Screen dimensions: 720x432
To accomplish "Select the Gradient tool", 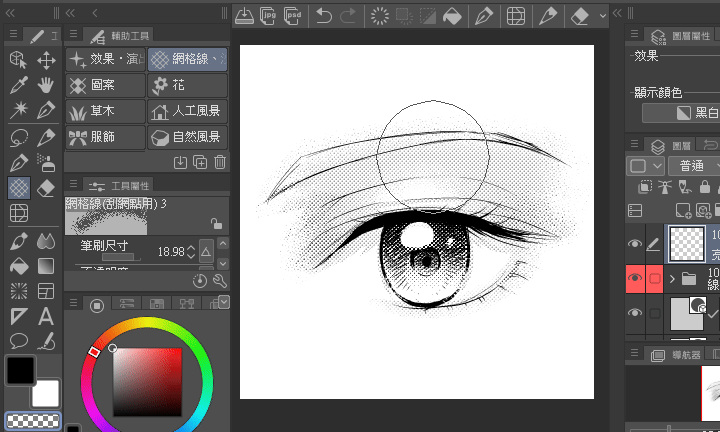I will 46,265.
